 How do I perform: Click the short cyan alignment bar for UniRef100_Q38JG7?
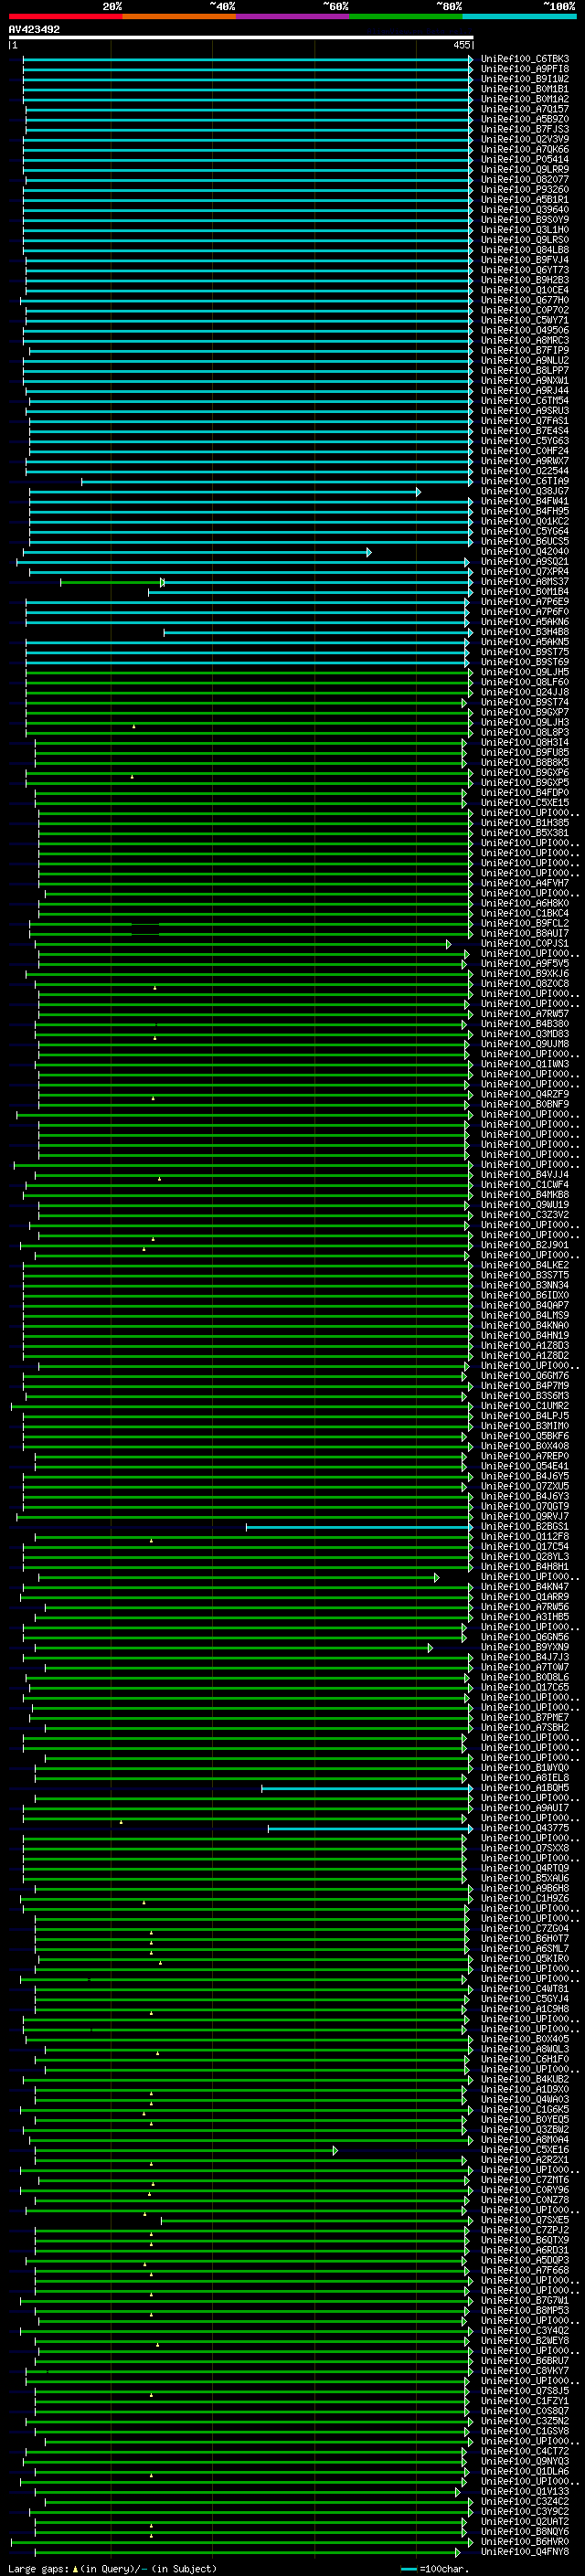[x=225, y=492]
